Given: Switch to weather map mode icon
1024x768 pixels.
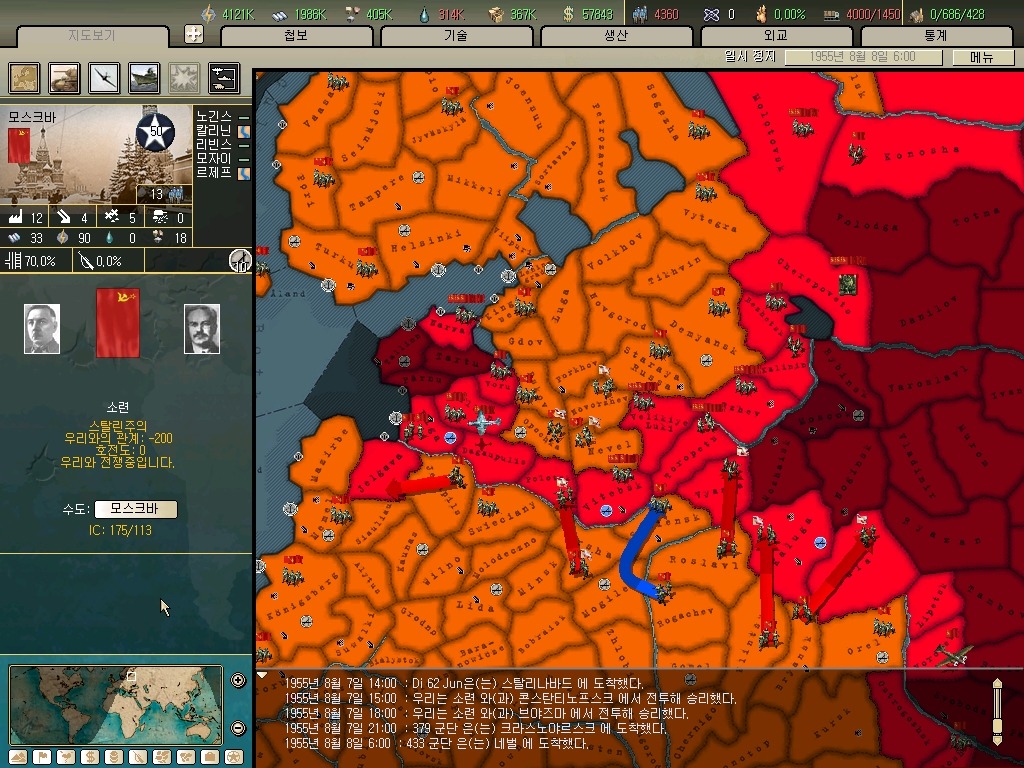Looking at the screenshot, I should point(66,758).
